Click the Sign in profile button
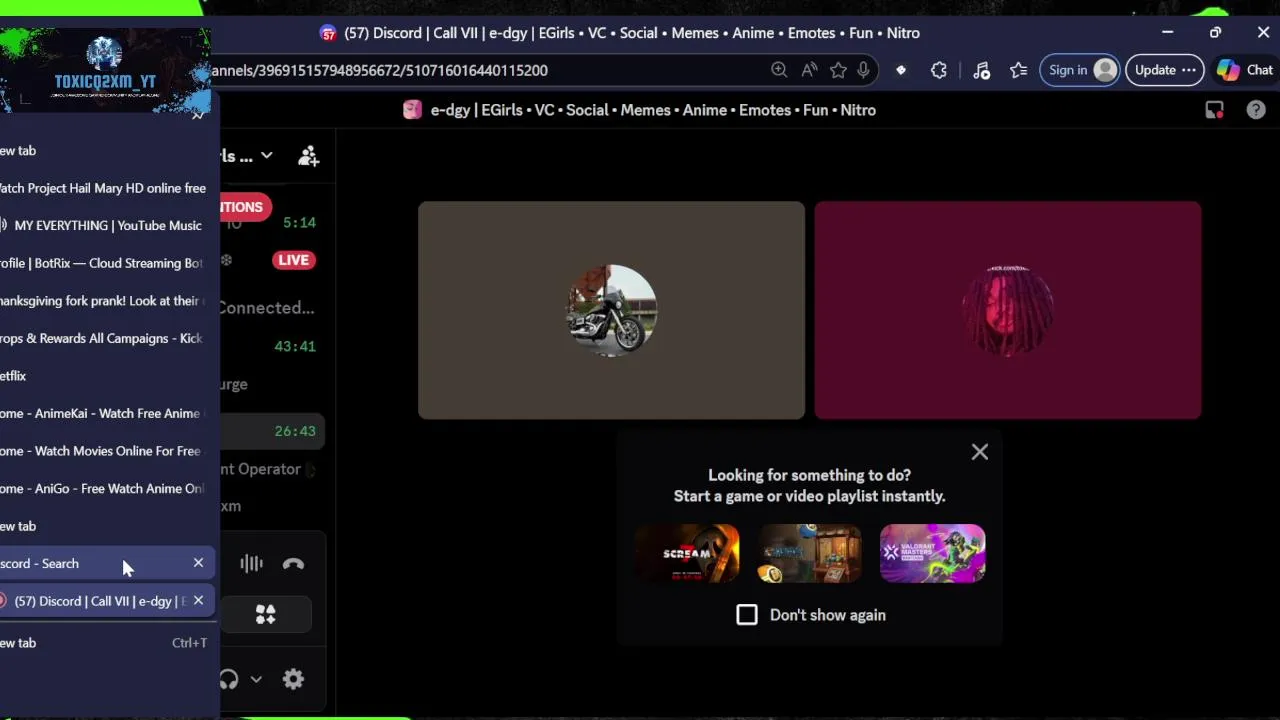The image size is (1280, 720). click(1081, 70)
